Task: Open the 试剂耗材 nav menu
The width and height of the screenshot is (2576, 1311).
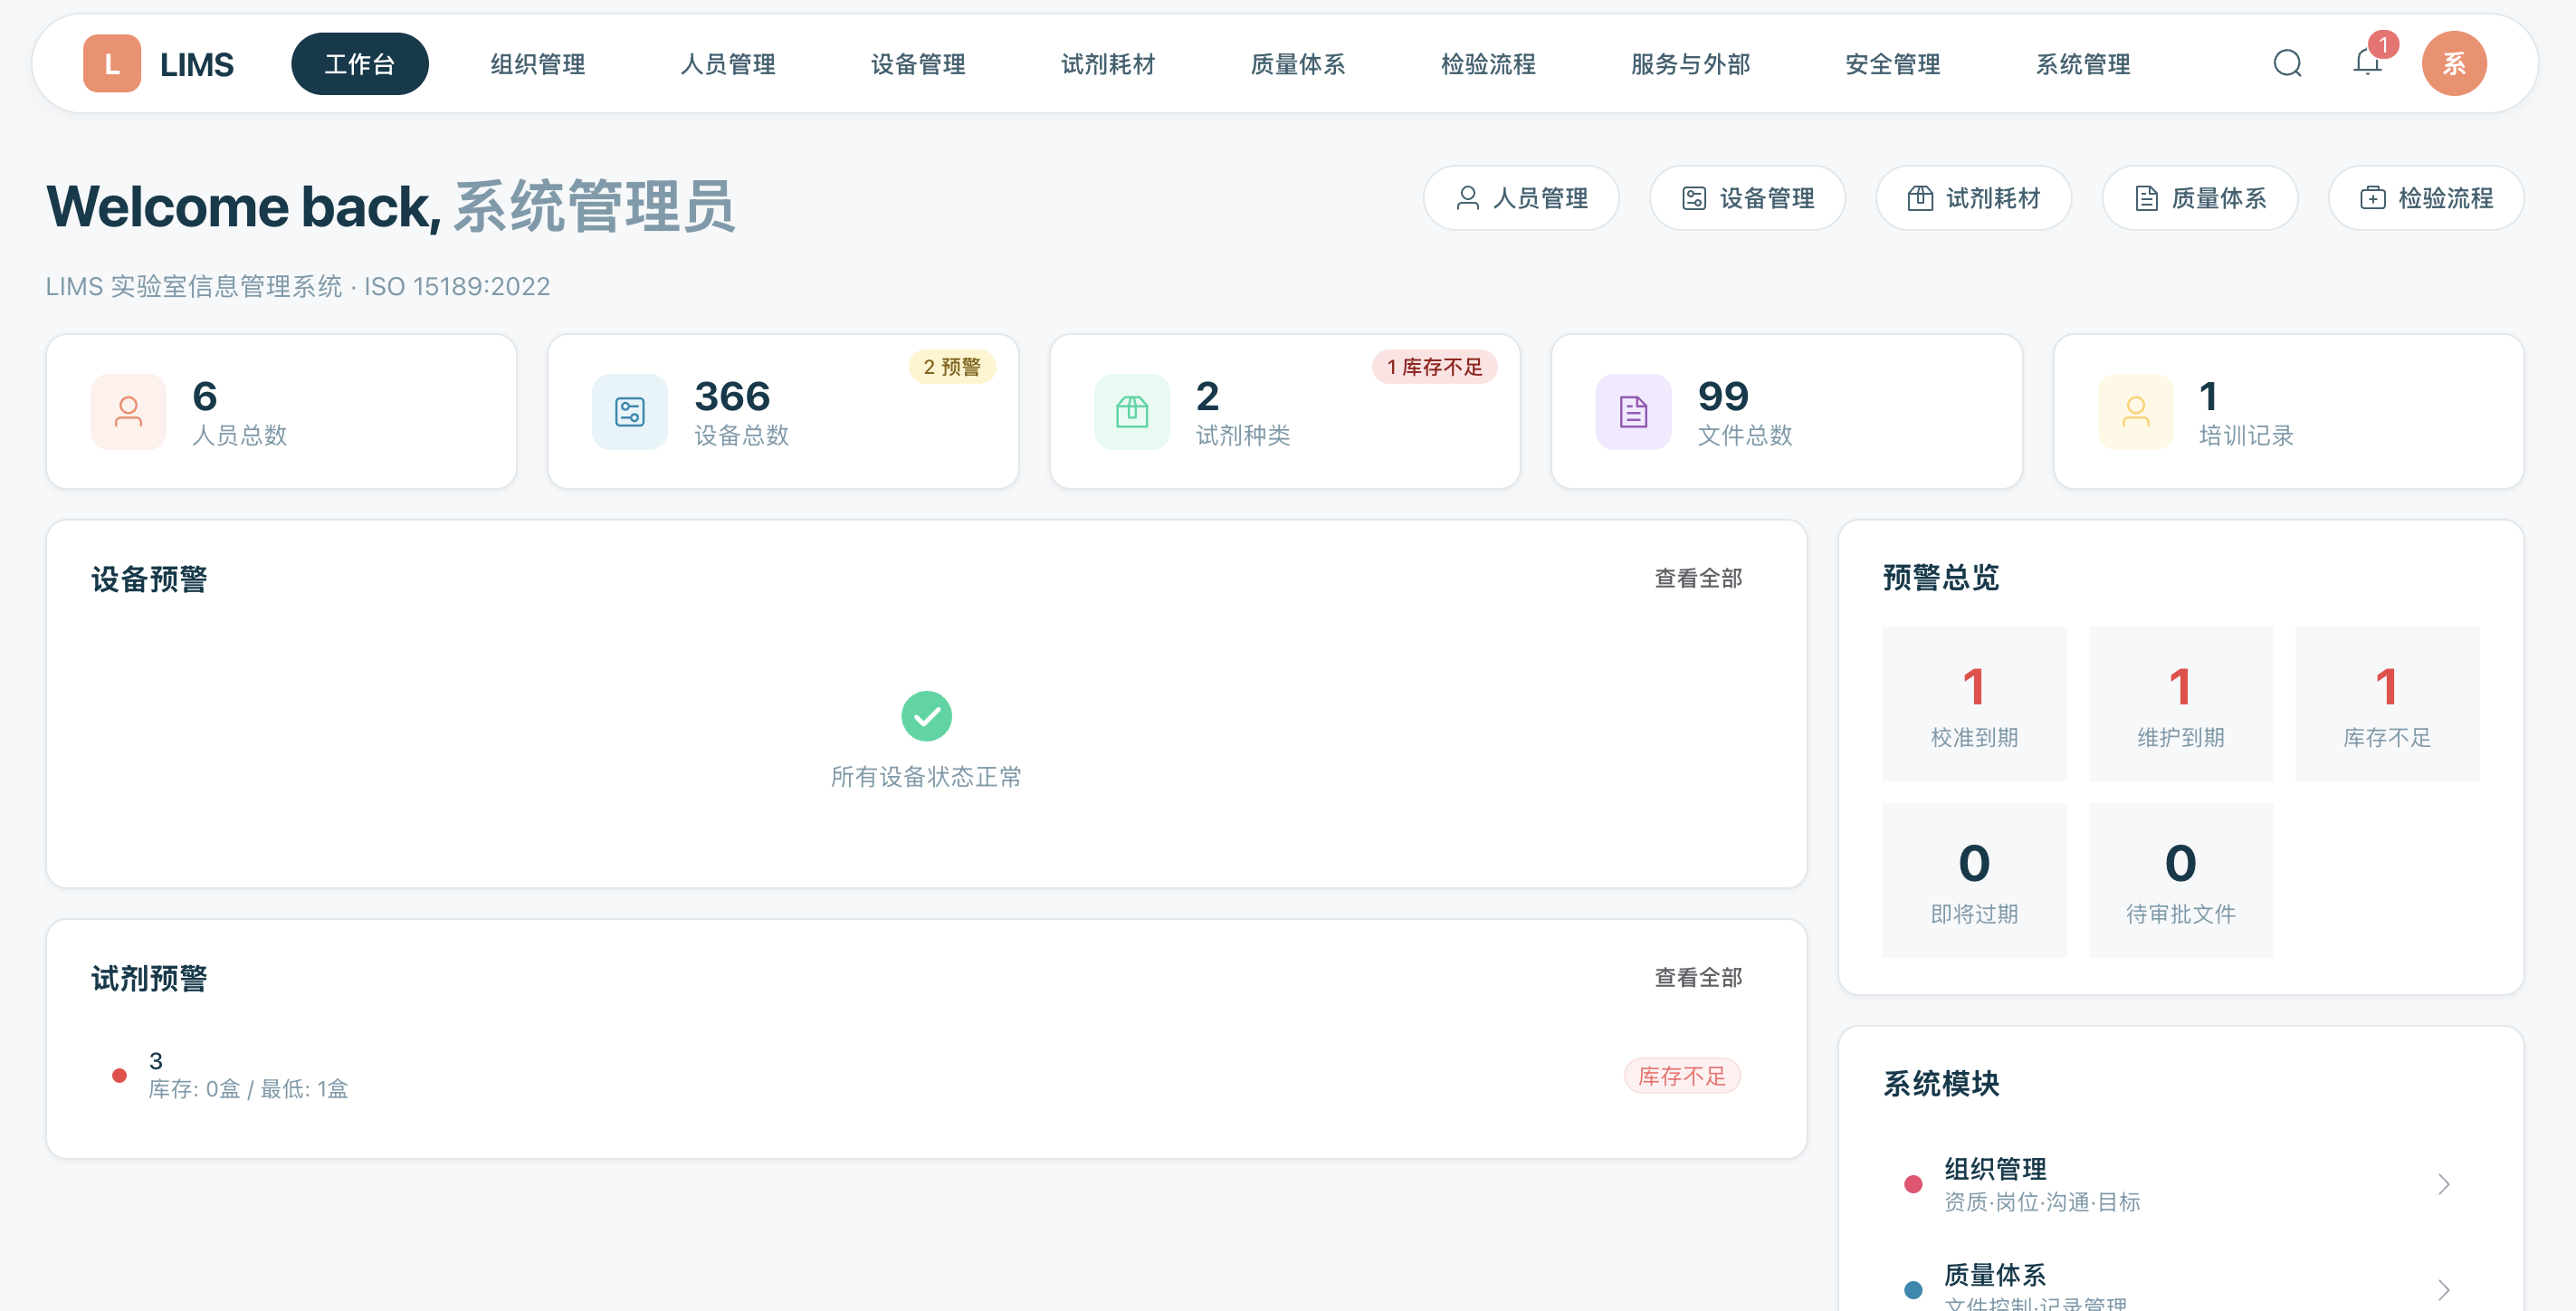Action: [x=1108, y=64]
